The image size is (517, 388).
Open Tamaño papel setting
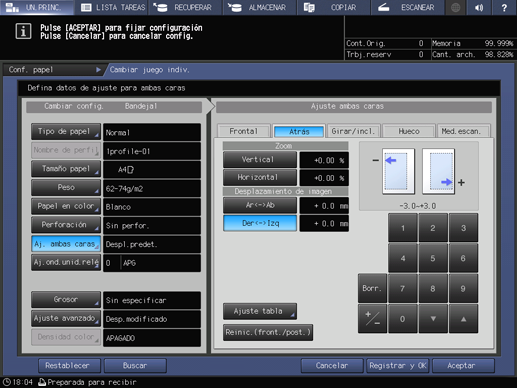pyautogui.click(x=66, y=169)
